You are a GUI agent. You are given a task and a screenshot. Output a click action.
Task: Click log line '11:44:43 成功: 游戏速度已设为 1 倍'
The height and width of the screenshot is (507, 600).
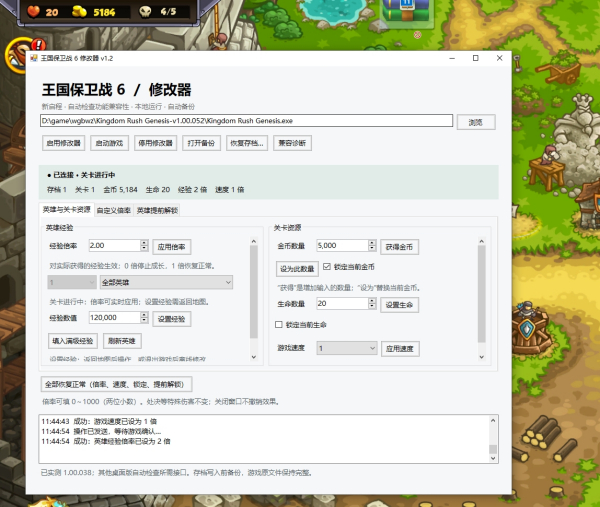click(x=99, y=421)
